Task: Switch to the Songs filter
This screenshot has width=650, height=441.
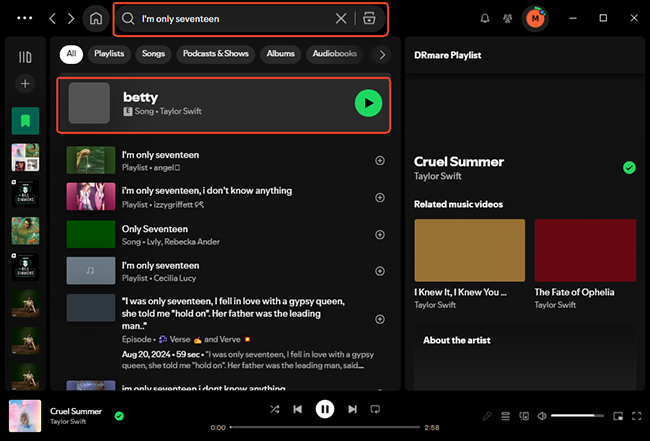Action: pos(153,54)
